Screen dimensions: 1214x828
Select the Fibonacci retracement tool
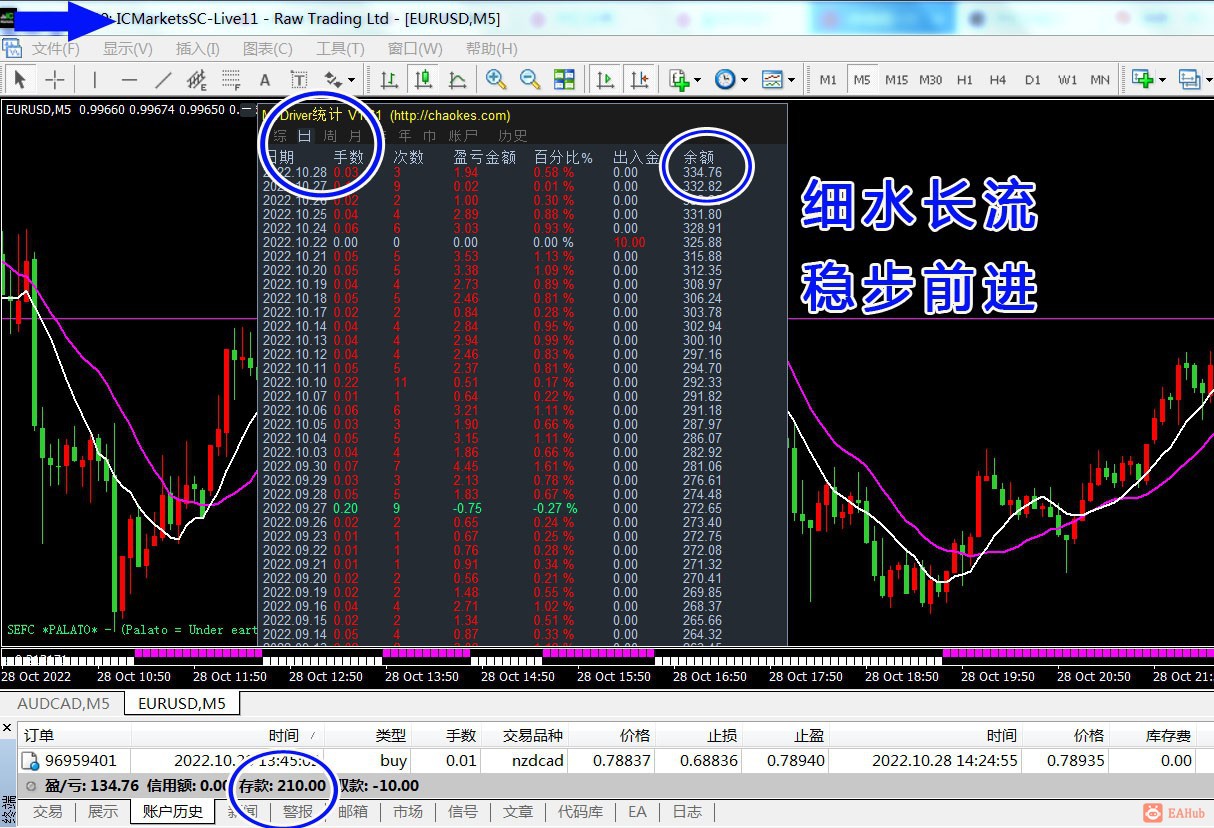coord(231,80)
